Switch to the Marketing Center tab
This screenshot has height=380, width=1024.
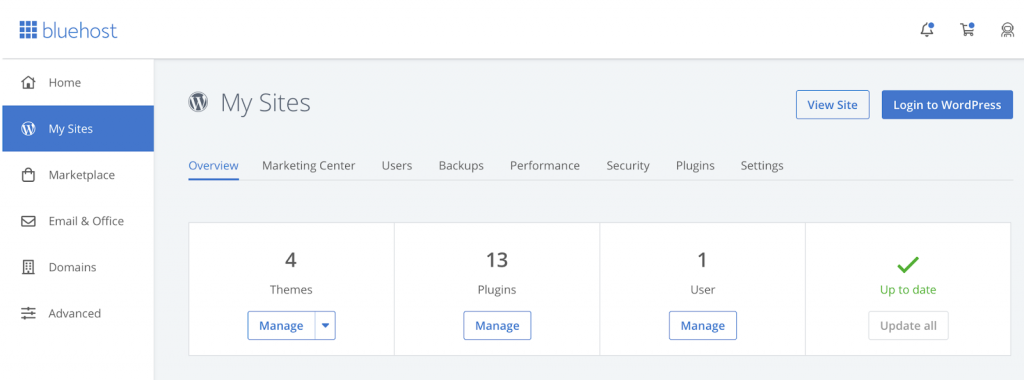click(x=309, y=166)
